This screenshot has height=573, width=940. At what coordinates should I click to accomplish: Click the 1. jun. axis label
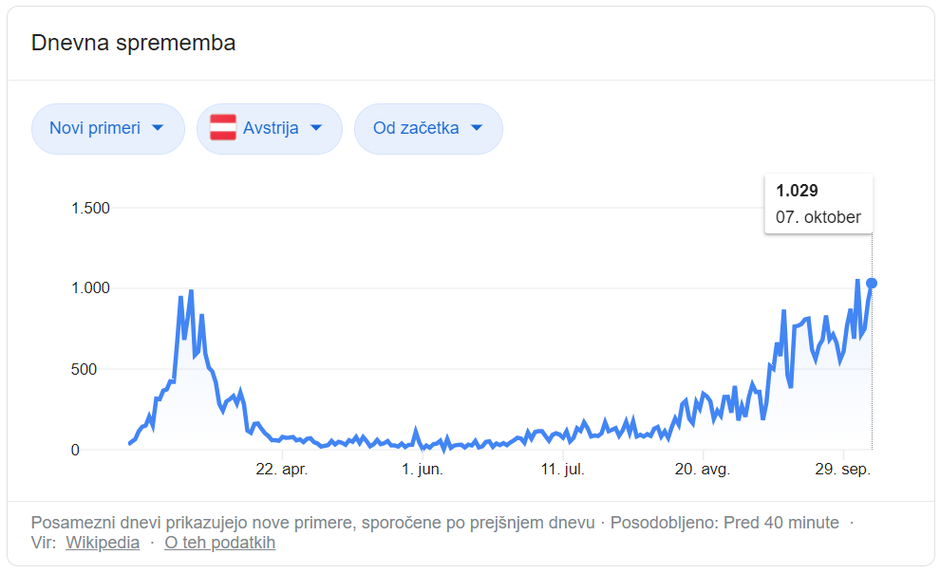tap(422, 469)
